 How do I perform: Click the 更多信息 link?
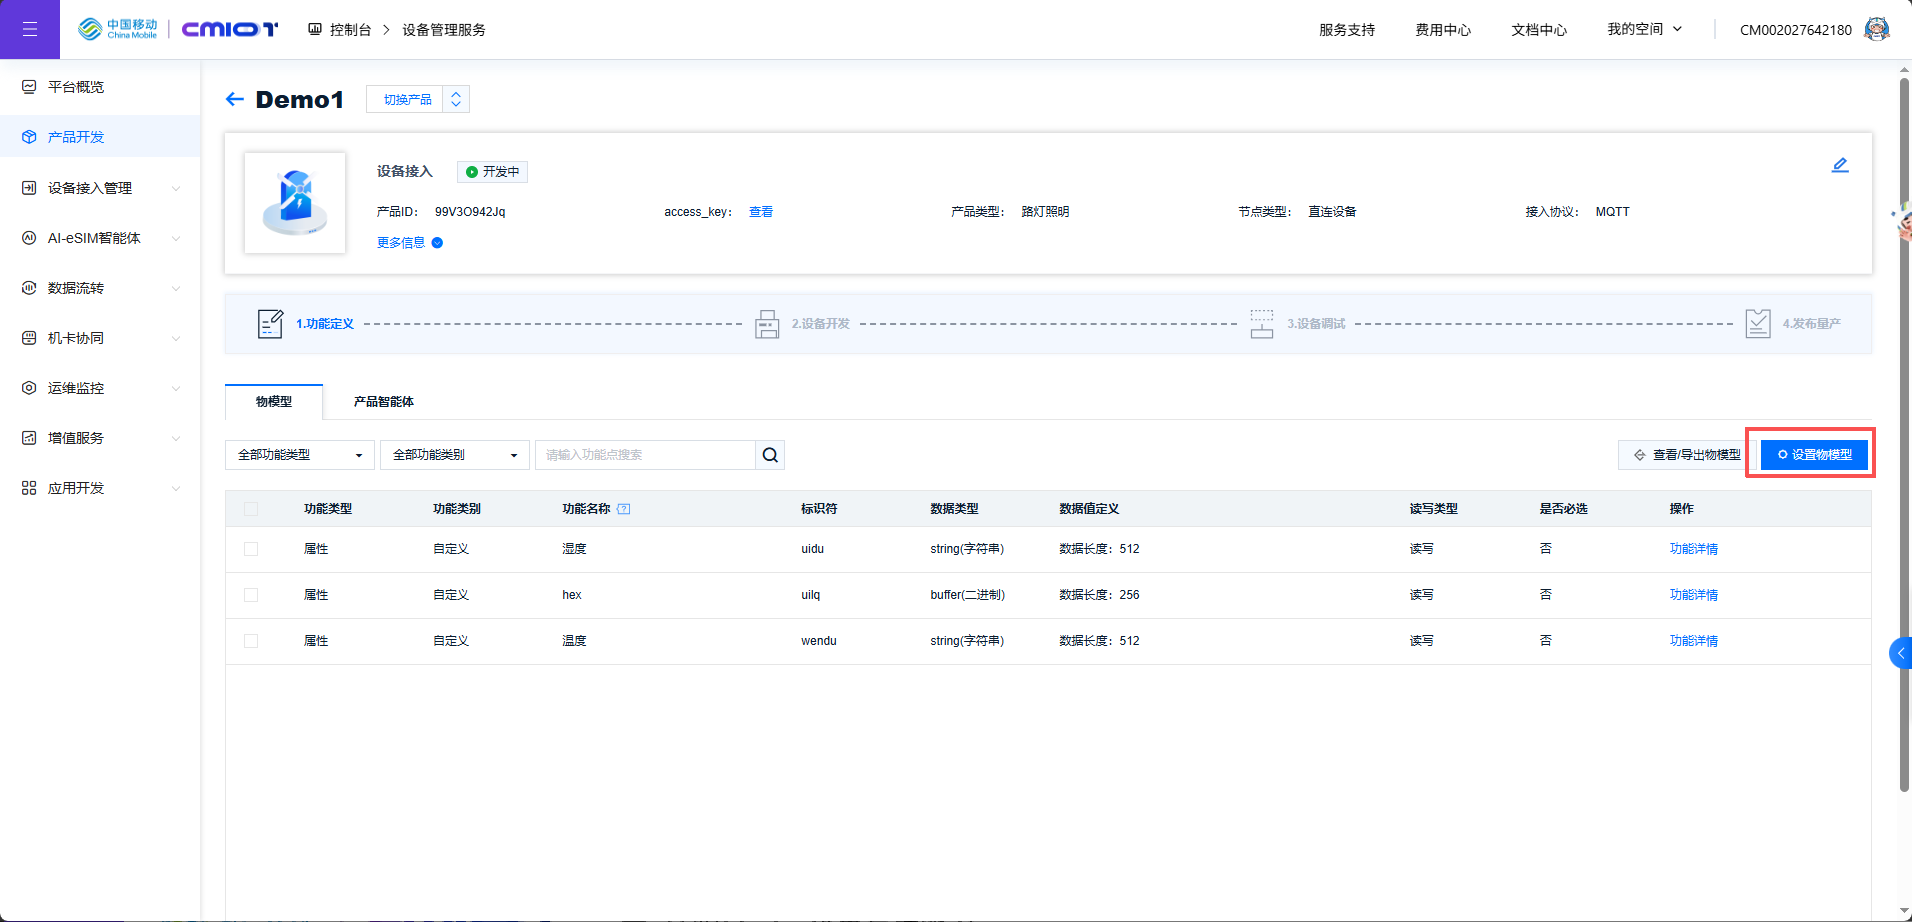click(401, 243)
